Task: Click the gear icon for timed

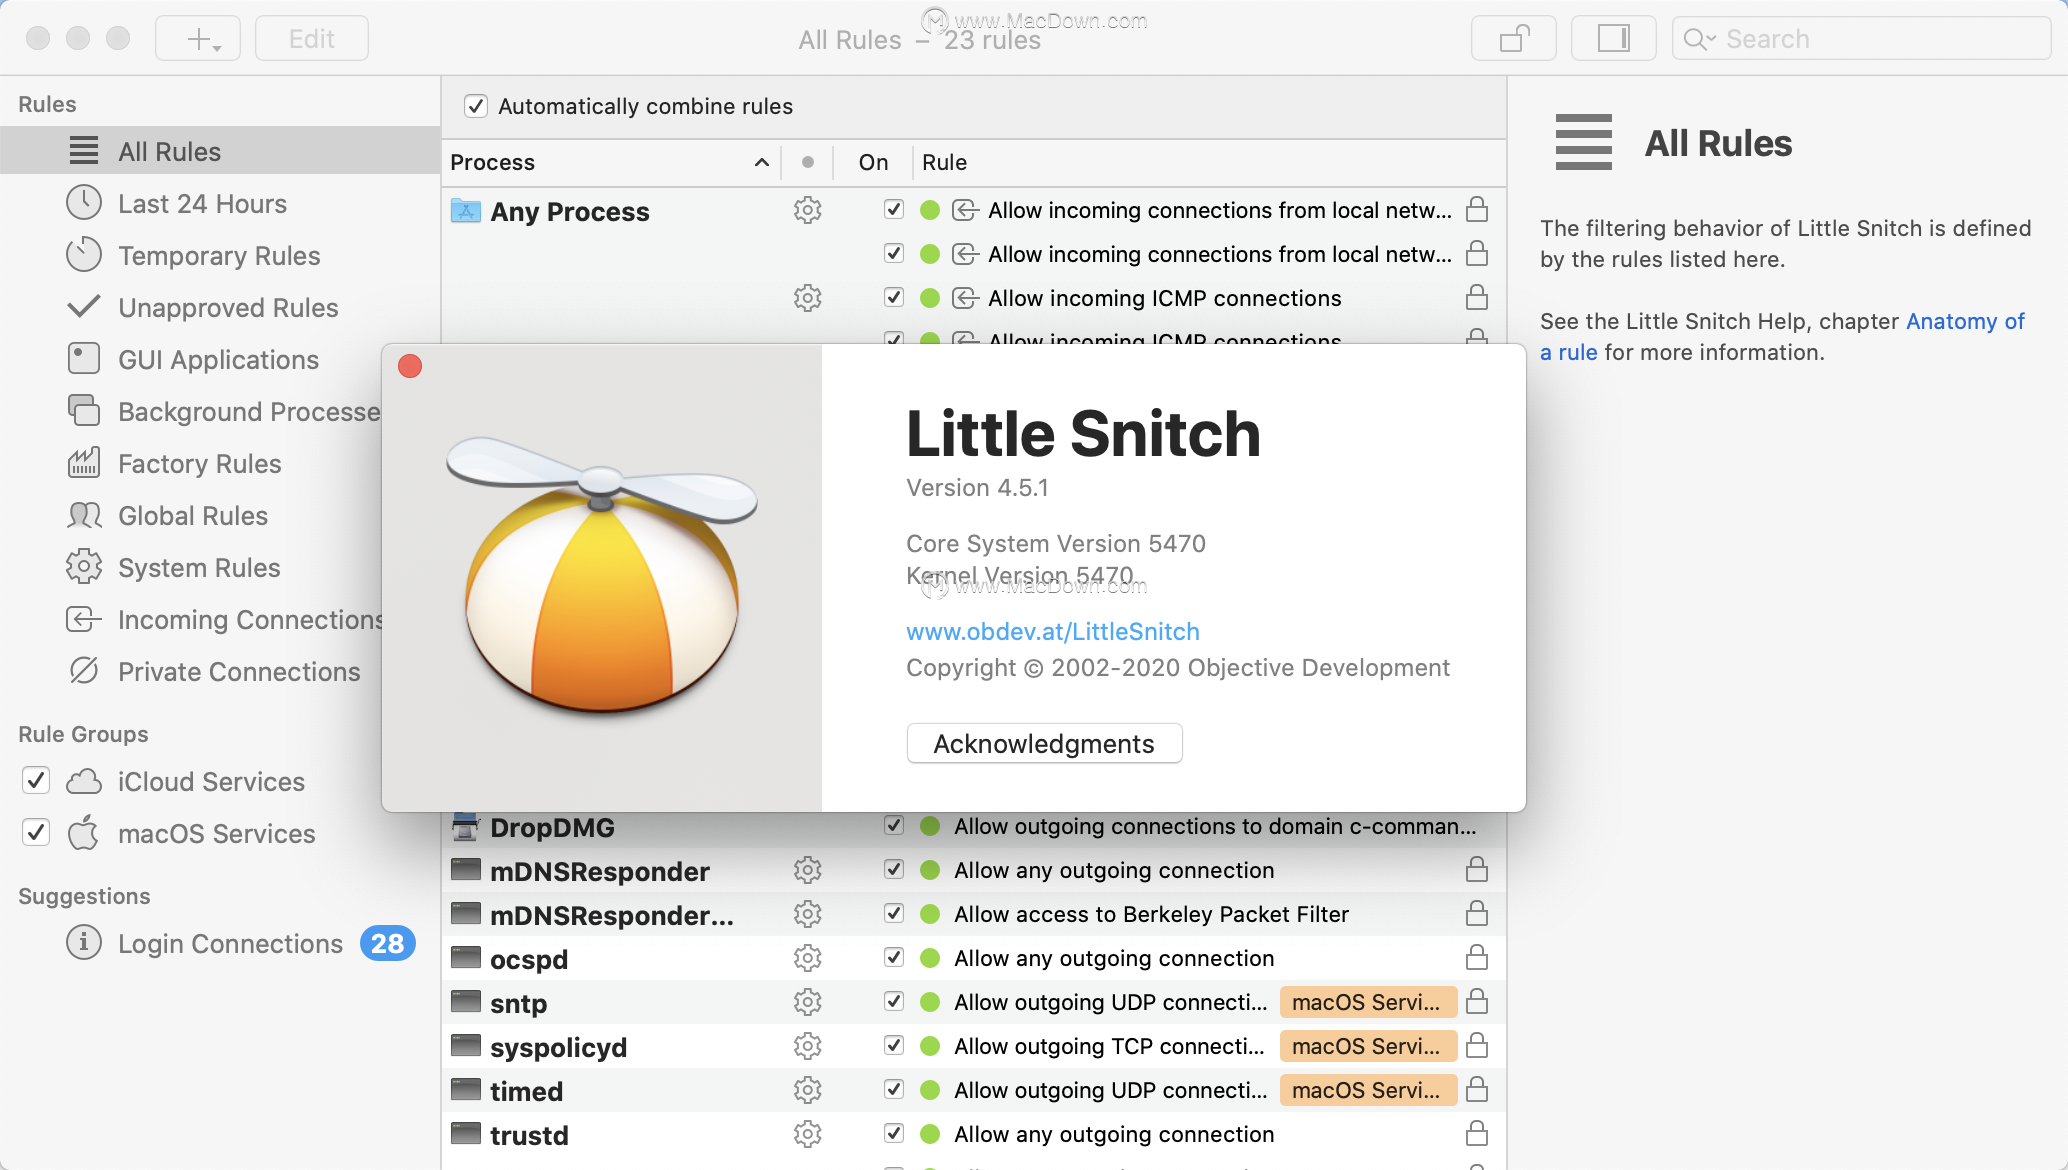Action: (808, 1090)
